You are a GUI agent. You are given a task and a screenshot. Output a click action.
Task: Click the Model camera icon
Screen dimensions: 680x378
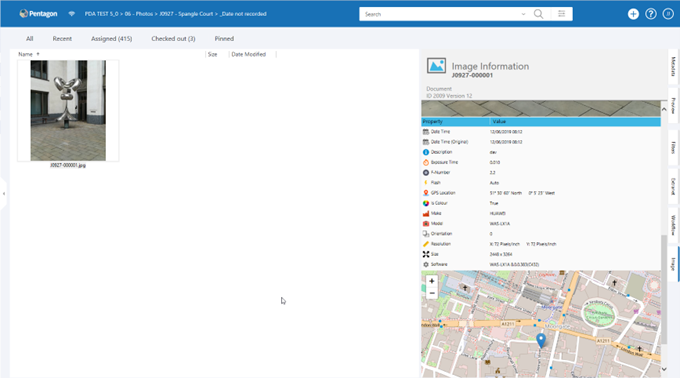pos(426,224)
